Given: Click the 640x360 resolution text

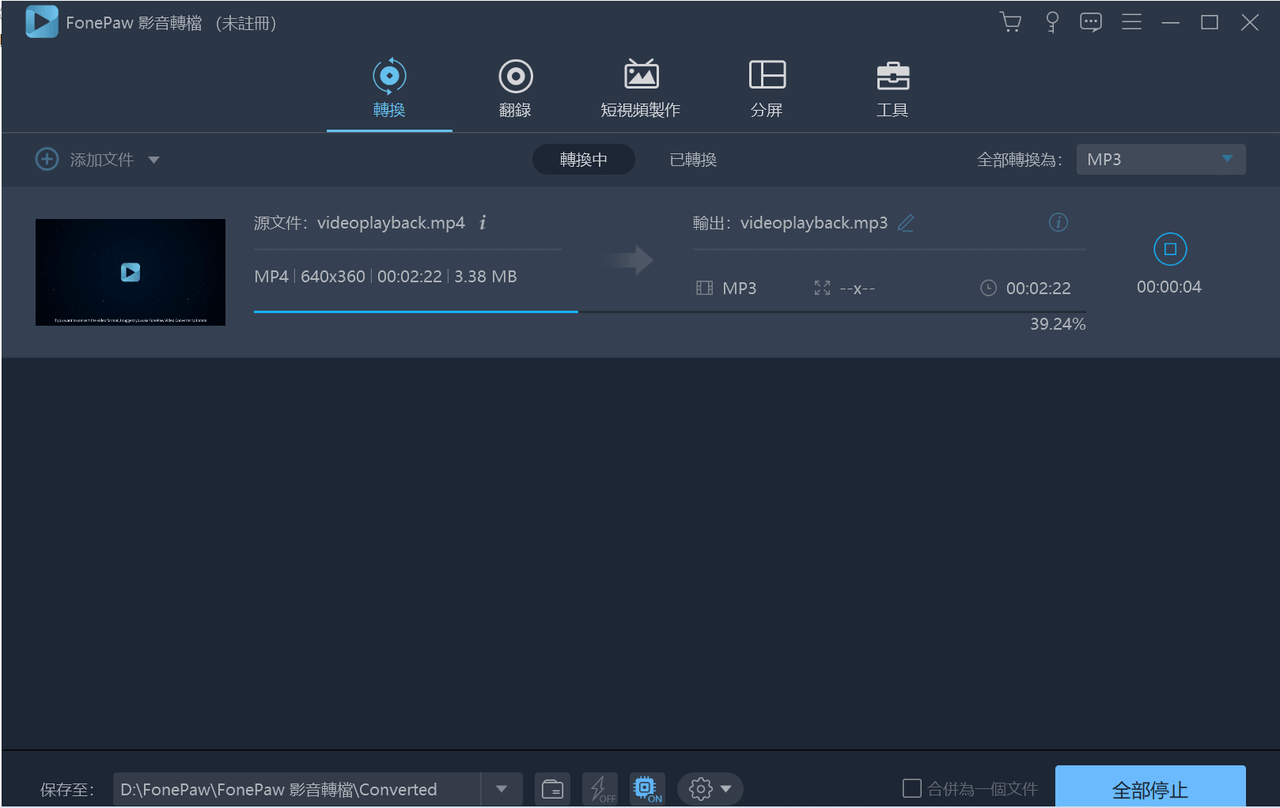Looking at the screenshot, I should (333, 276).
